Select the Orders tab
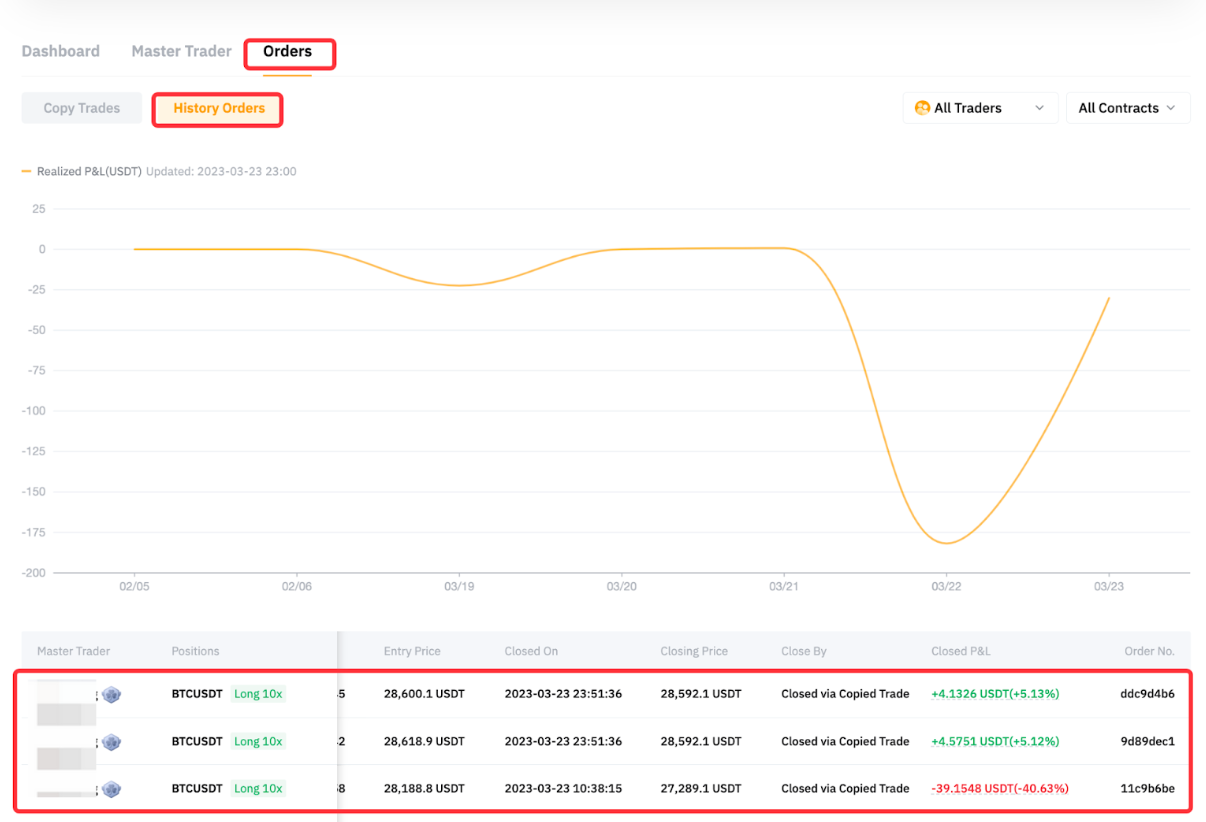The image size is (1206, 822). pyautogui.click(x=288, y=51)
